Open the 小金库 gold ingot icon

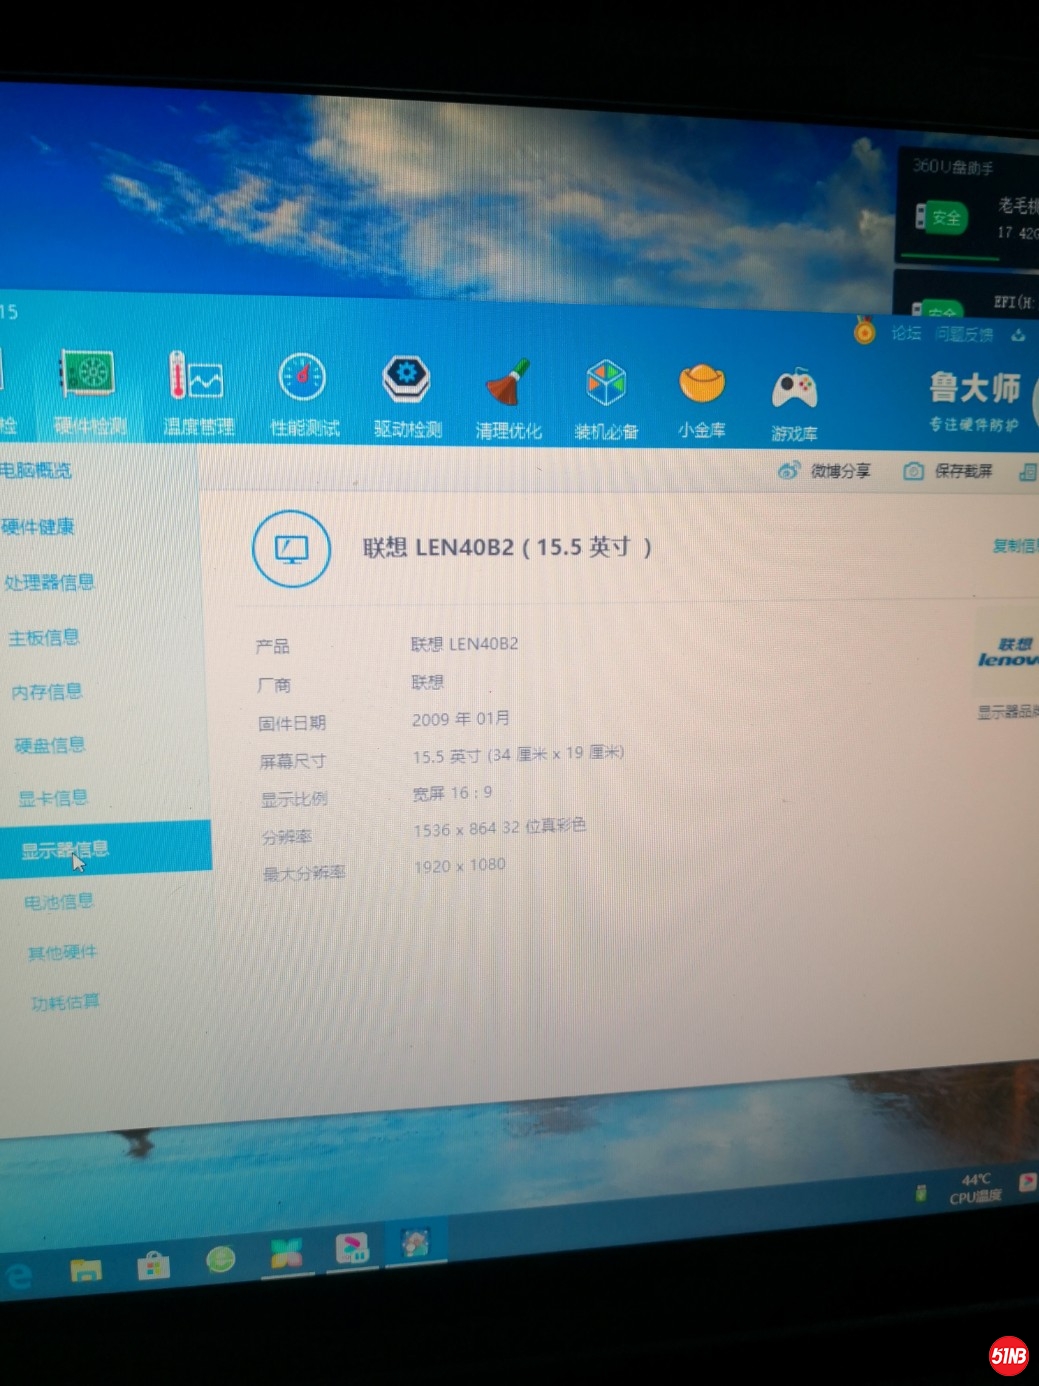point(701,402)
